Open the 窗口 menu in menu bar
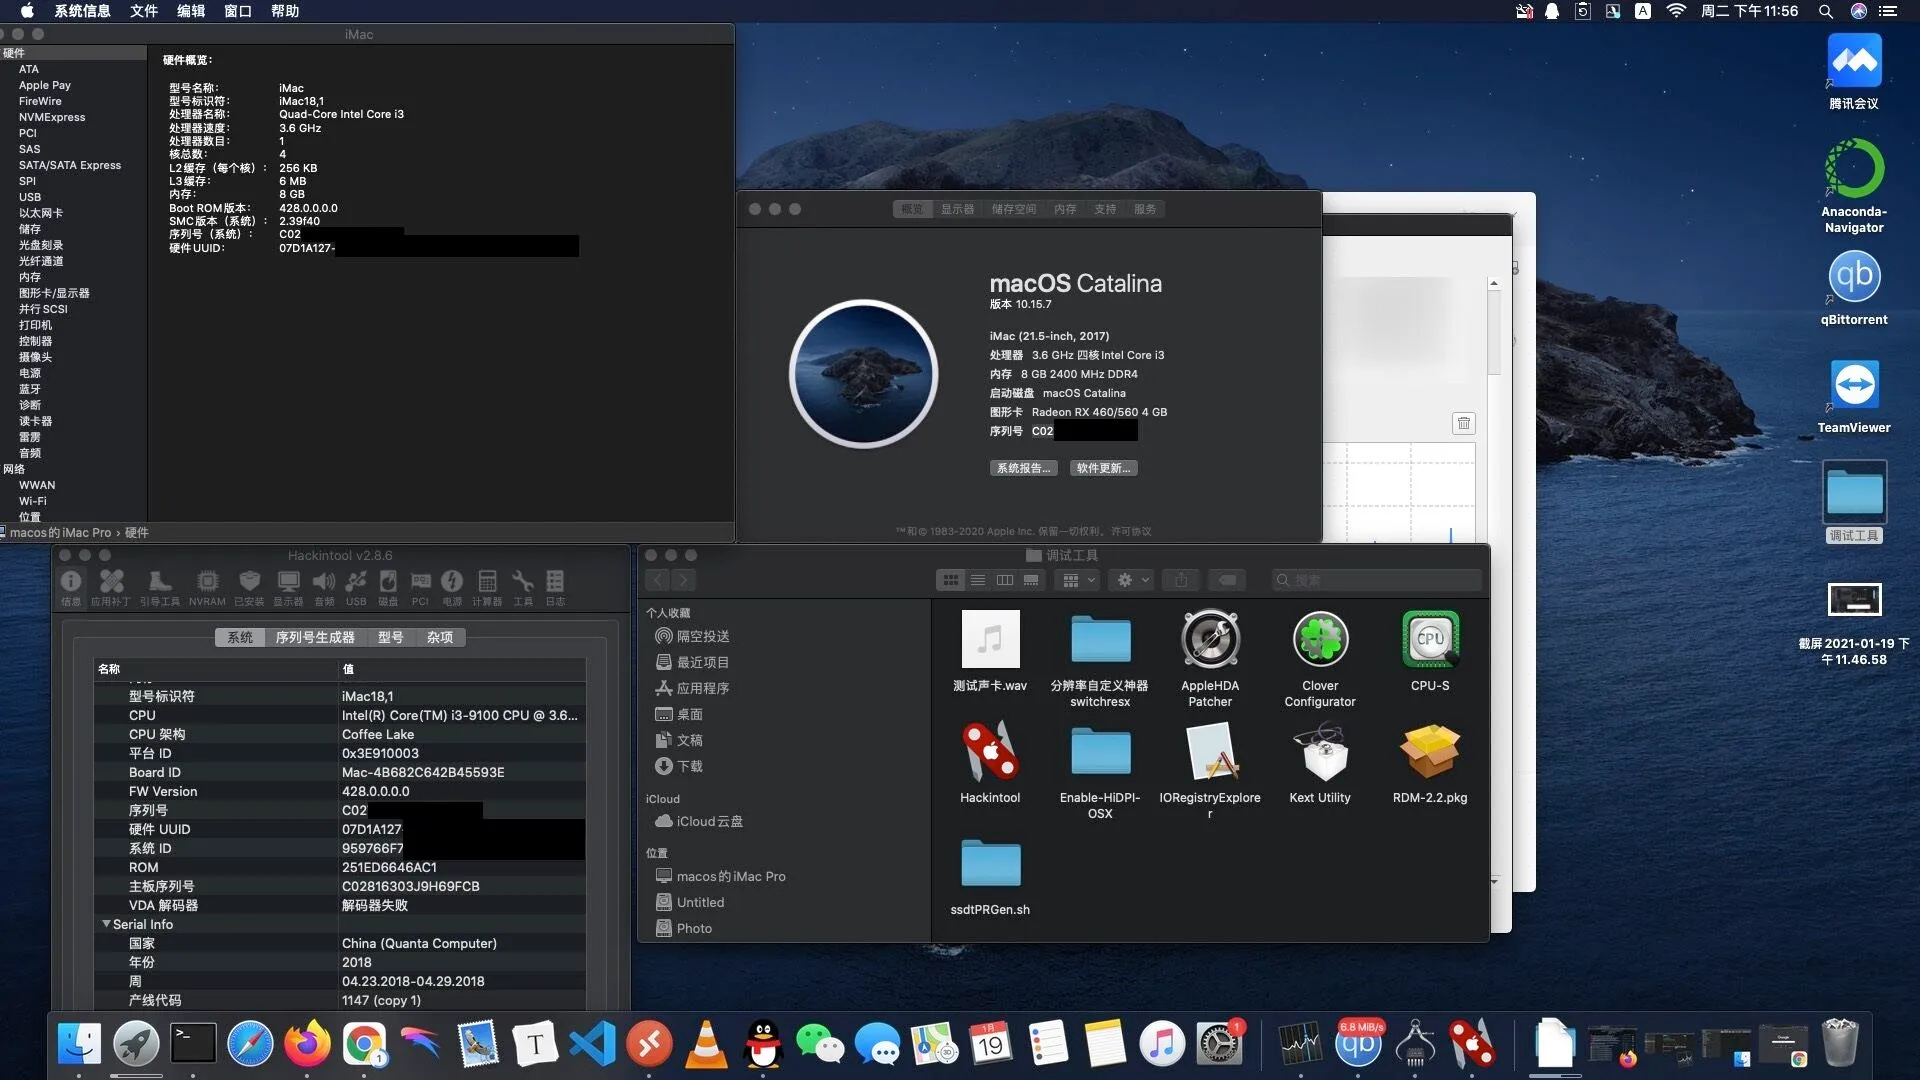The width and height of the screenshot is (1920, 1080). 238,11
